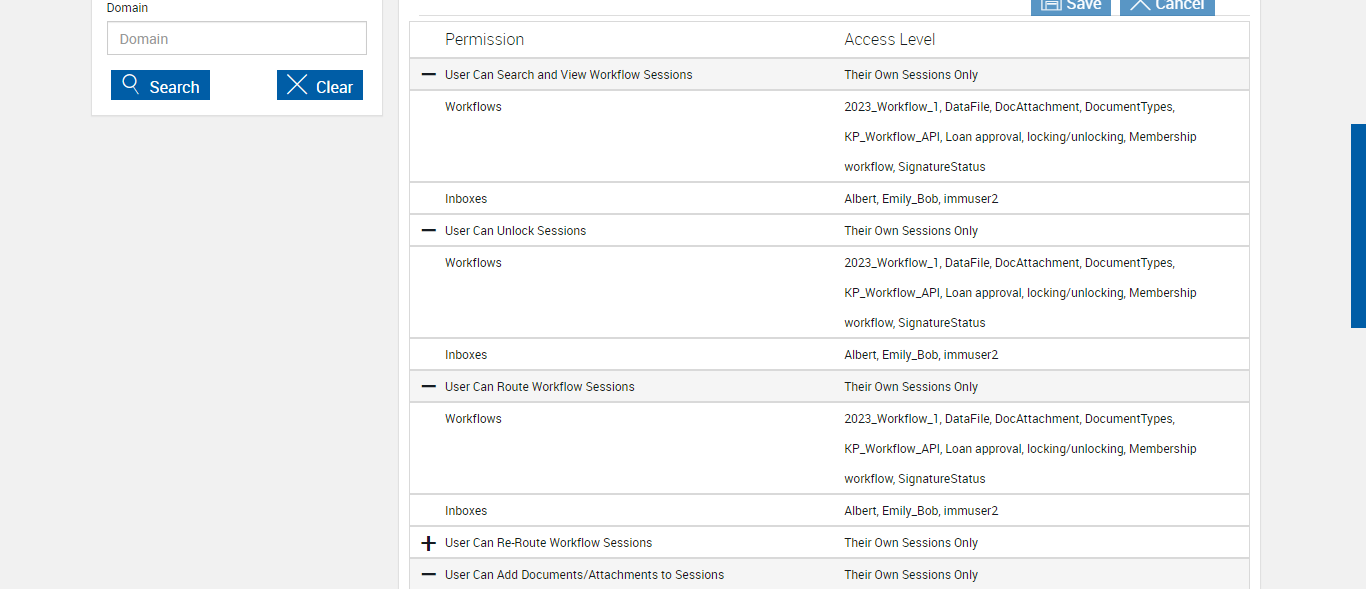Screen dimensions: 1366x589
Task: Collapse User Can Add Documents/Attachments to Sessions
Action: pyautogui.click(x=429, y=575)
